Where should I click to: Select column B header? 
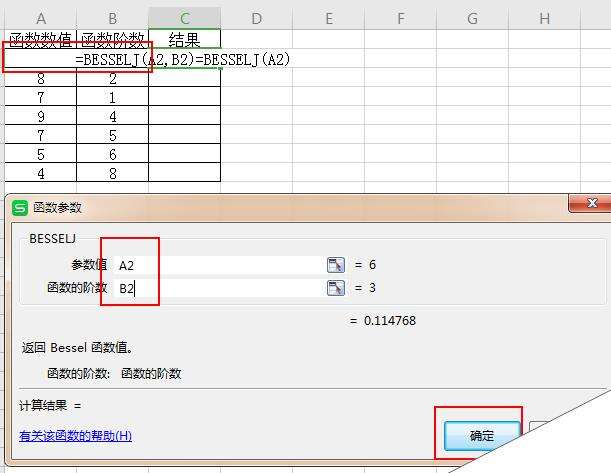[x=113, y=18]
